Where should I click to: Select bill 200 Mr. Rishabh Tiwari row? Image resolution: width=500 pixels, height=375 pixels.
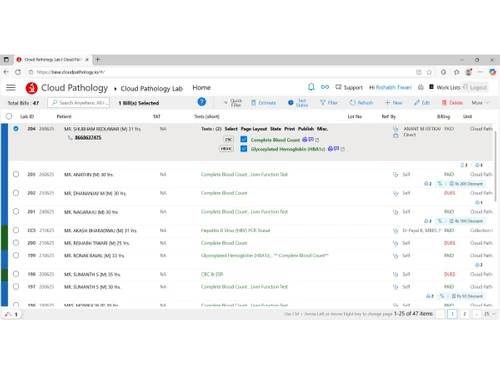click(16, 243)
